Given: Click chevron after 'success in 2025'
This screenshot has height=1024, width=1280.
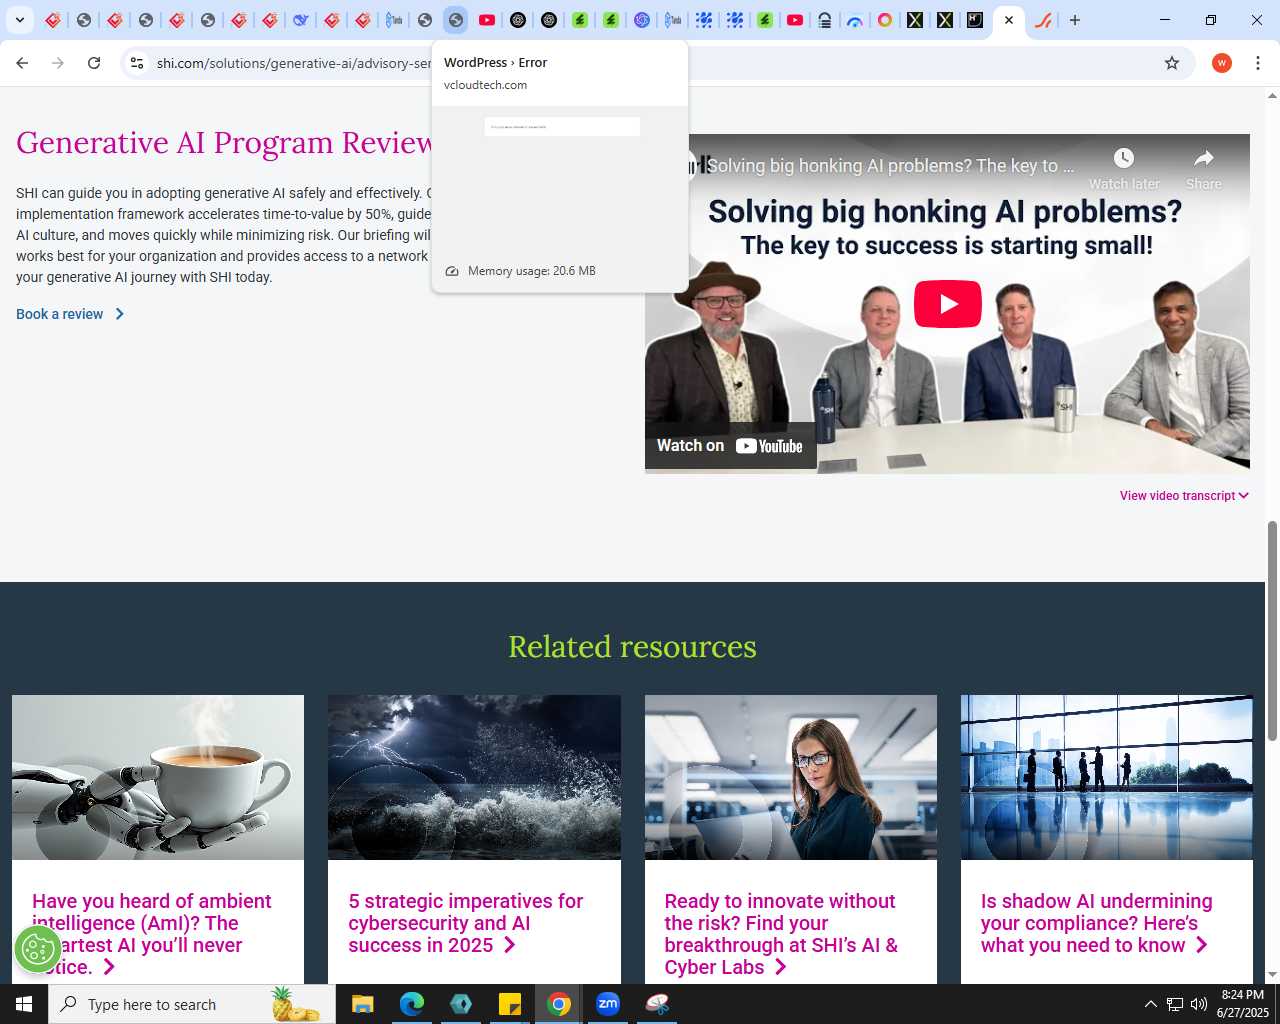Looking at the screenshot, I should point(509,945).
